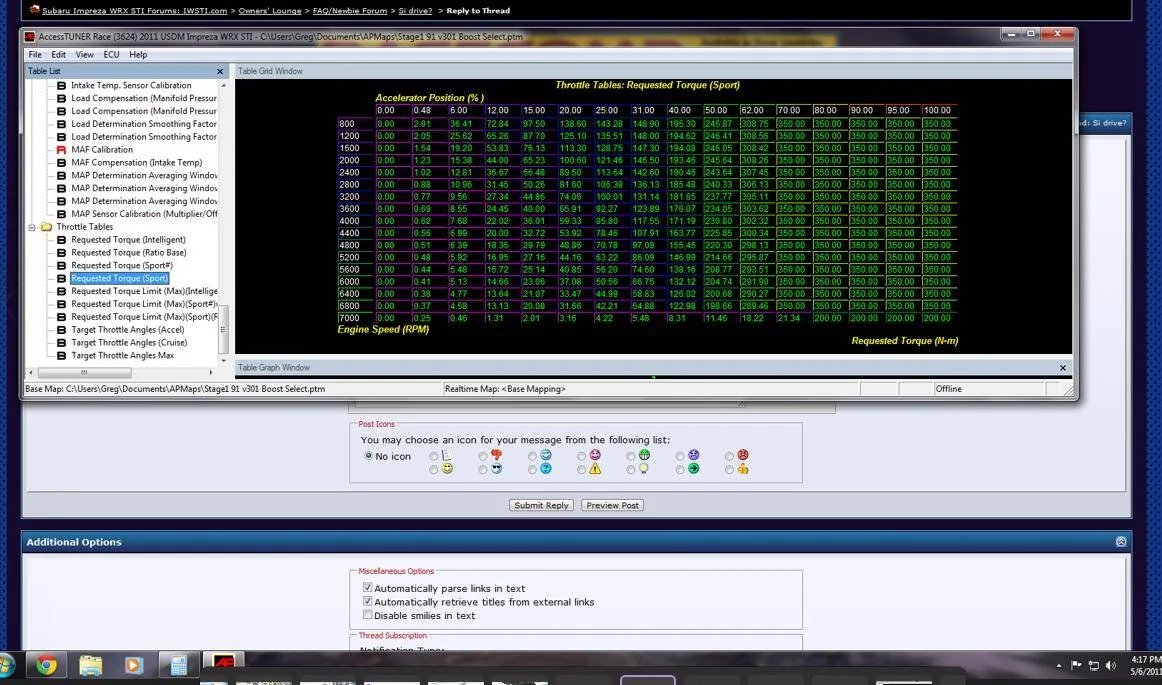Image resolution: width=1162 pixels, height=685 pixels.
Task: Click the Intake Temp. Sensor Calibration table icon
Action: pos(62,85)
